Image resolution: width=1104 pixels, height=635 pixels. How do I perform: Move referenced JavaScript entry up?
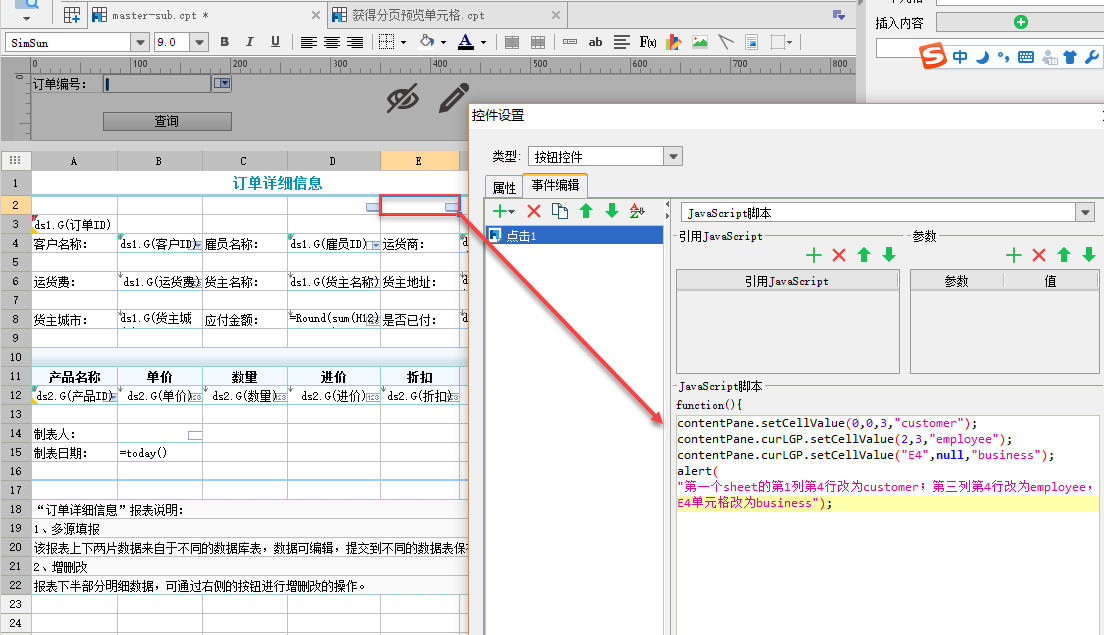pyautogui.click(x=864, y=255)
